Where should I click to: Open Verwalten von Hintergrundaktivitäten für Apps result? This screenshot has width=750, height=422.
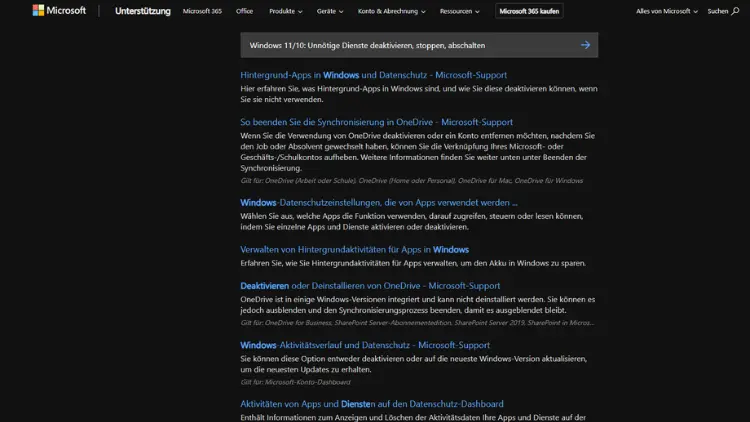point(354,249)
